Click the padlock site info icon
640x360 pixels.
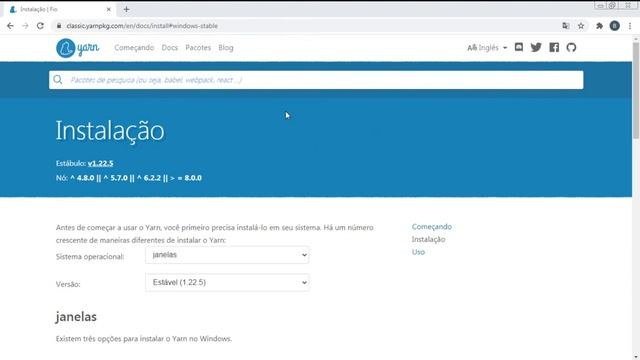pos(59,26)
